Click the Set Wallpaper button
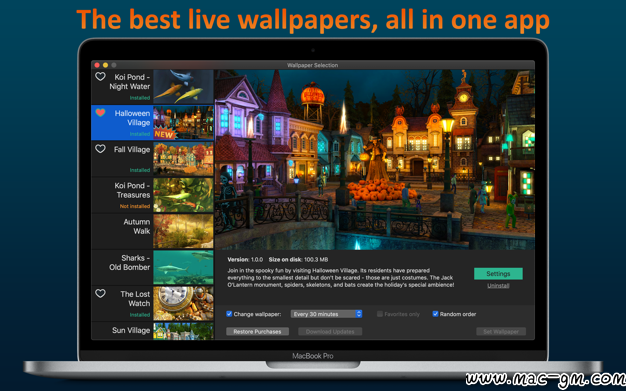 click(501, 331)
